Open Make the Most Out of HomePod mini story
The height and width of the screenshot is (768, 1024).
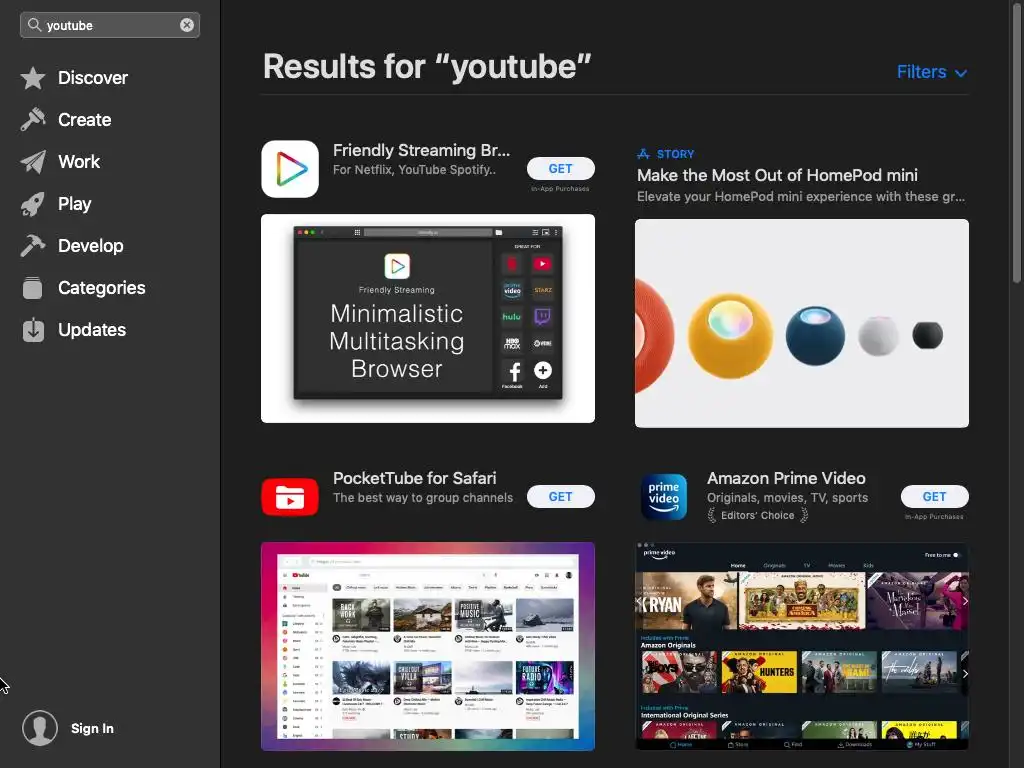[777, 175]
